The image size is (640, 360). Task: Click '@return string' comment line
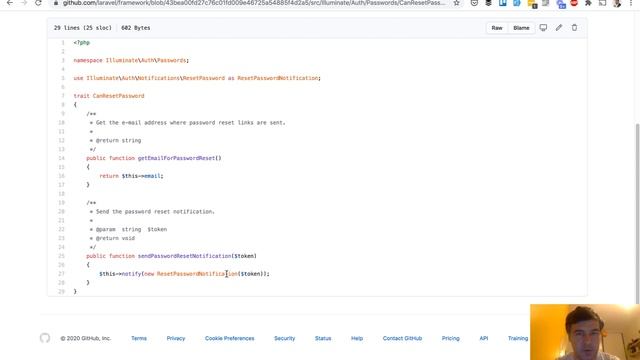(x=118, y=140)
